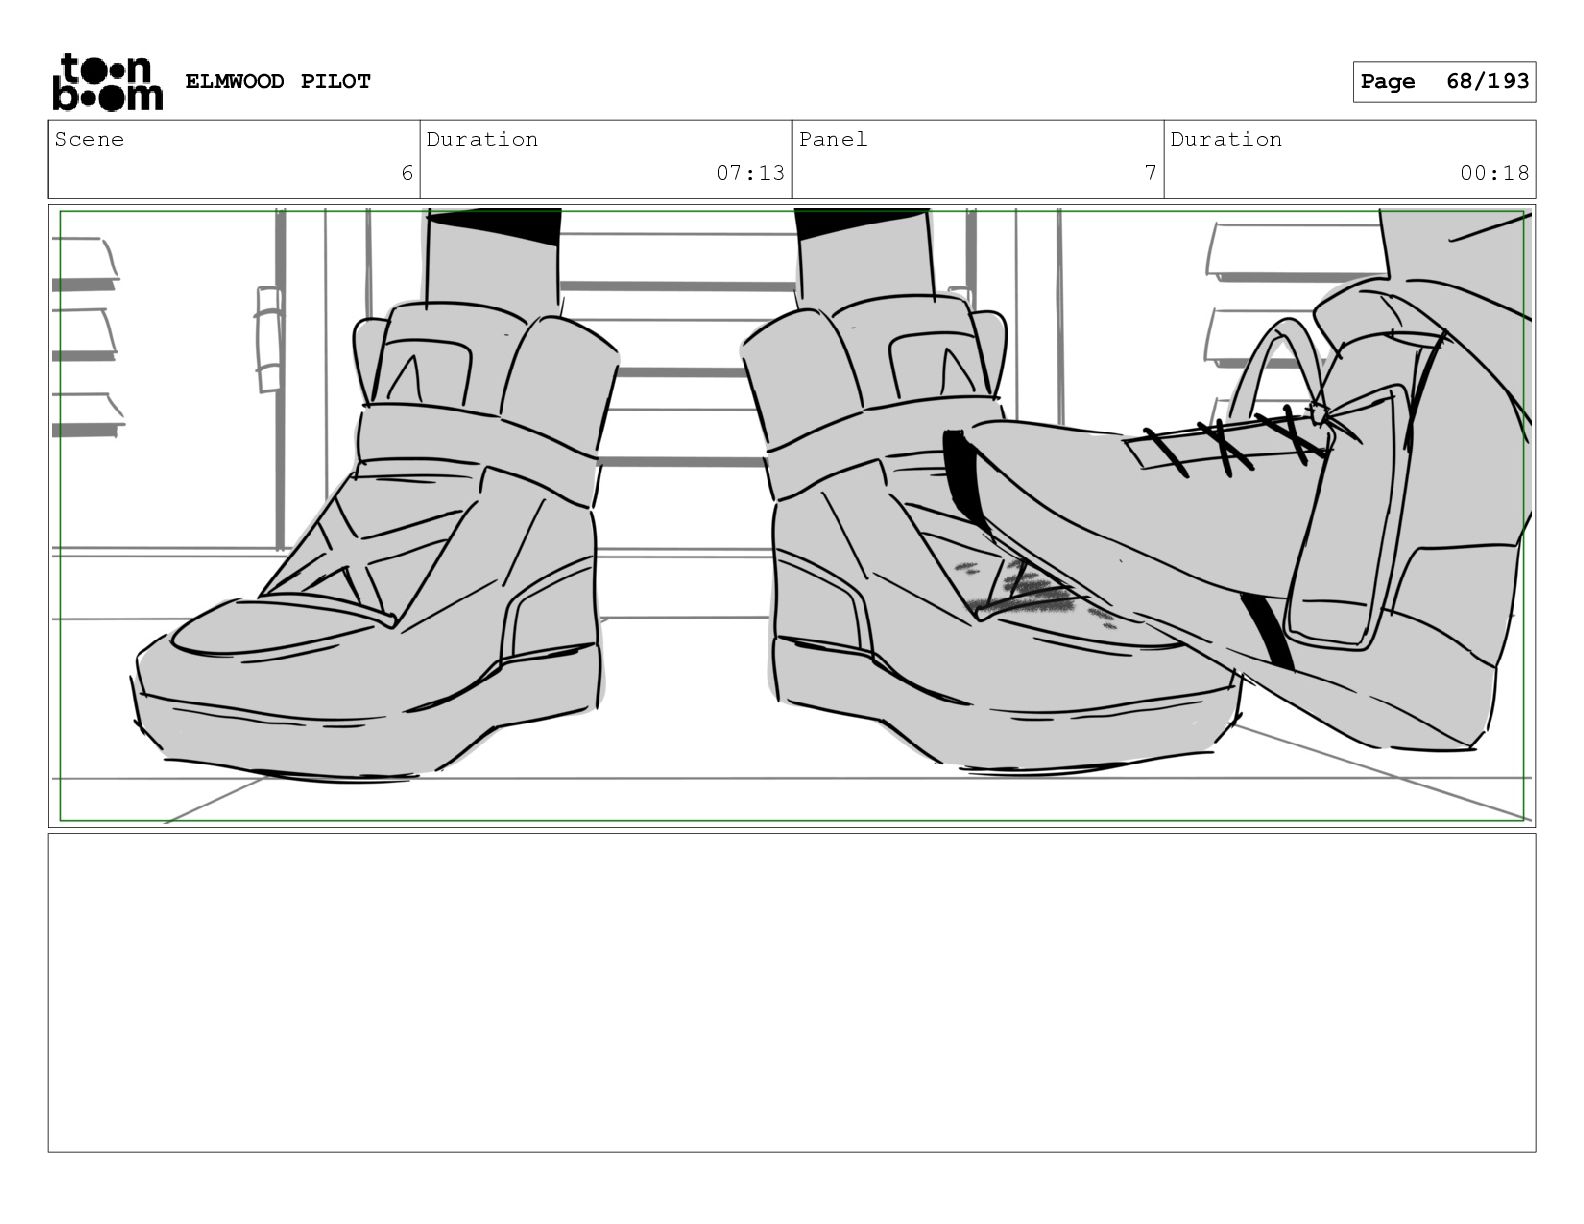Click scene duration value 07:13

coord(750,173)
